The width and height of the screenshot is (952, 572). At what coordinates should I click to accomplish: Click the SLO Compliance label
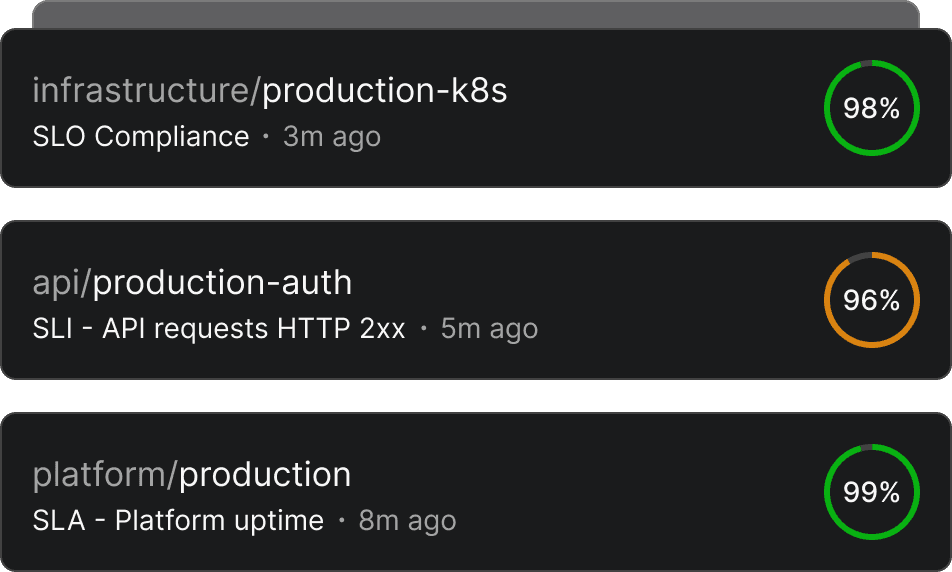[x=141, y=136]
